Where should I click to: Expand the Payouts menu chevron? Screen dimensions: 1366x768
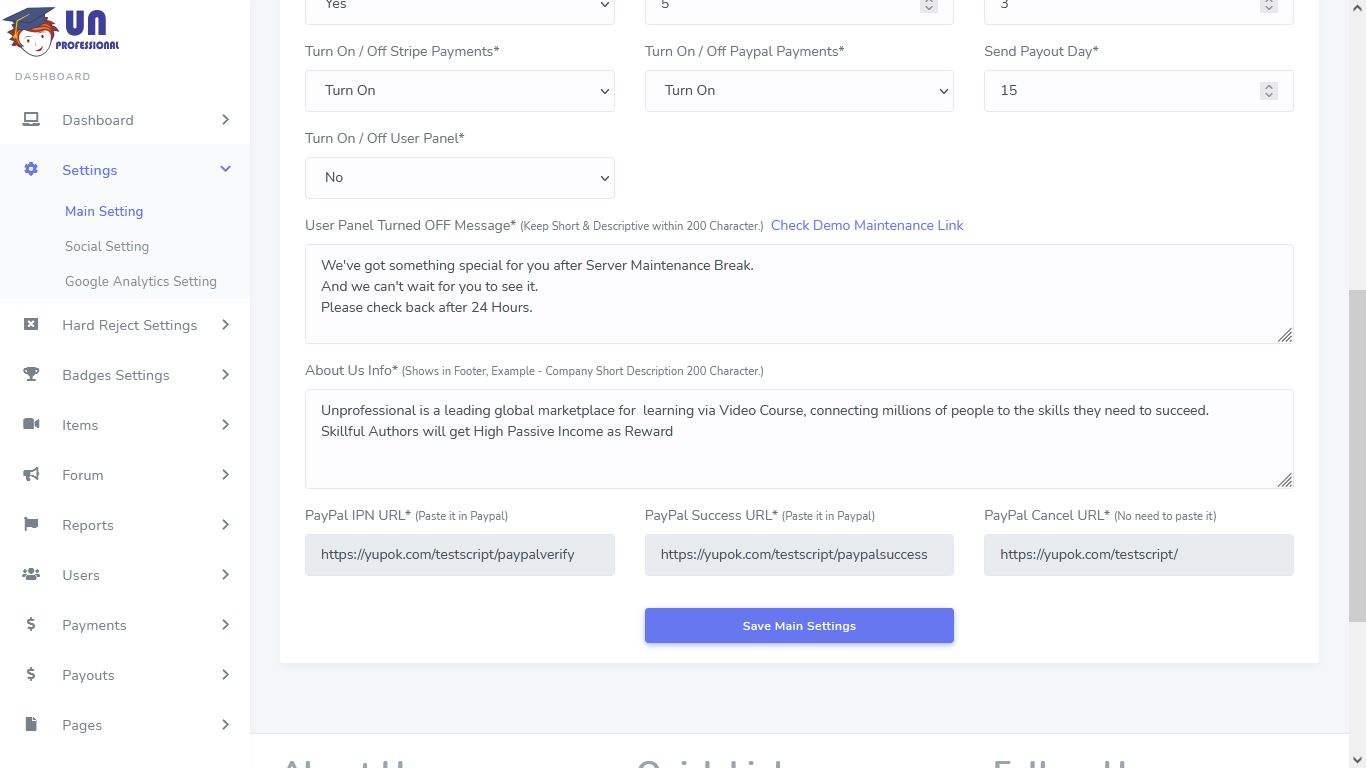point(225,675)
